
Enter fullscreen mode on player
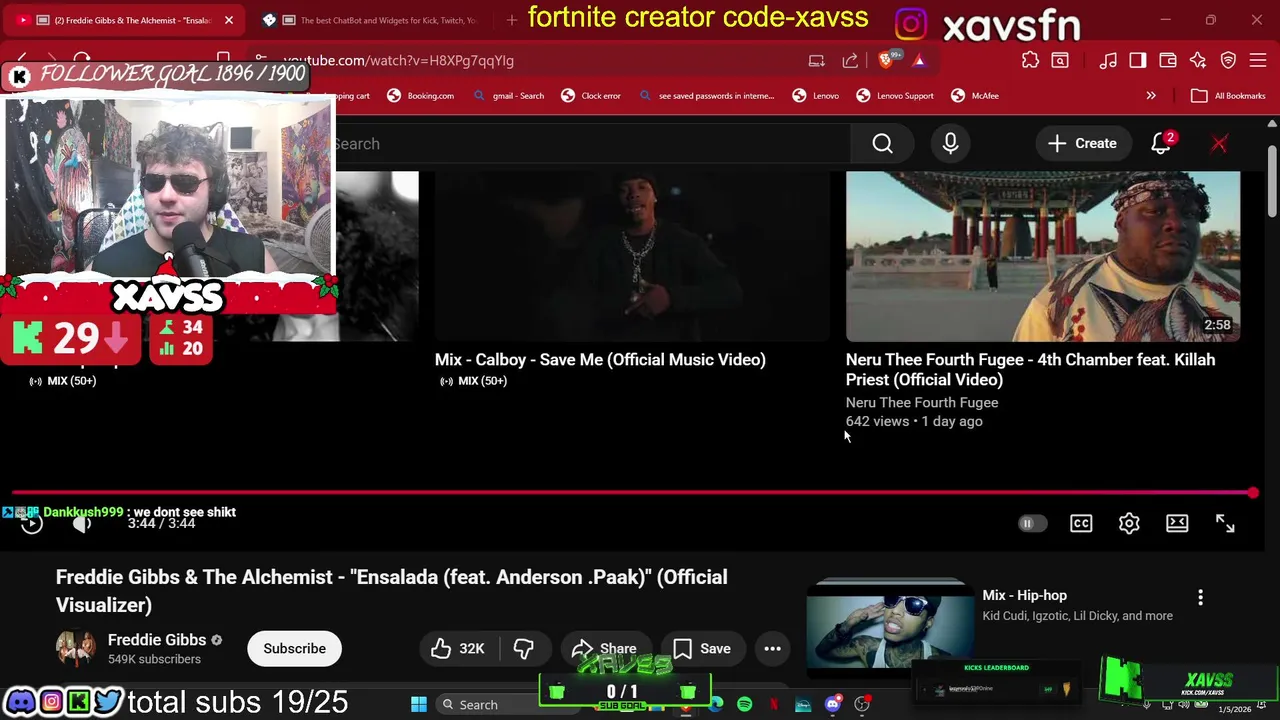1225,523
